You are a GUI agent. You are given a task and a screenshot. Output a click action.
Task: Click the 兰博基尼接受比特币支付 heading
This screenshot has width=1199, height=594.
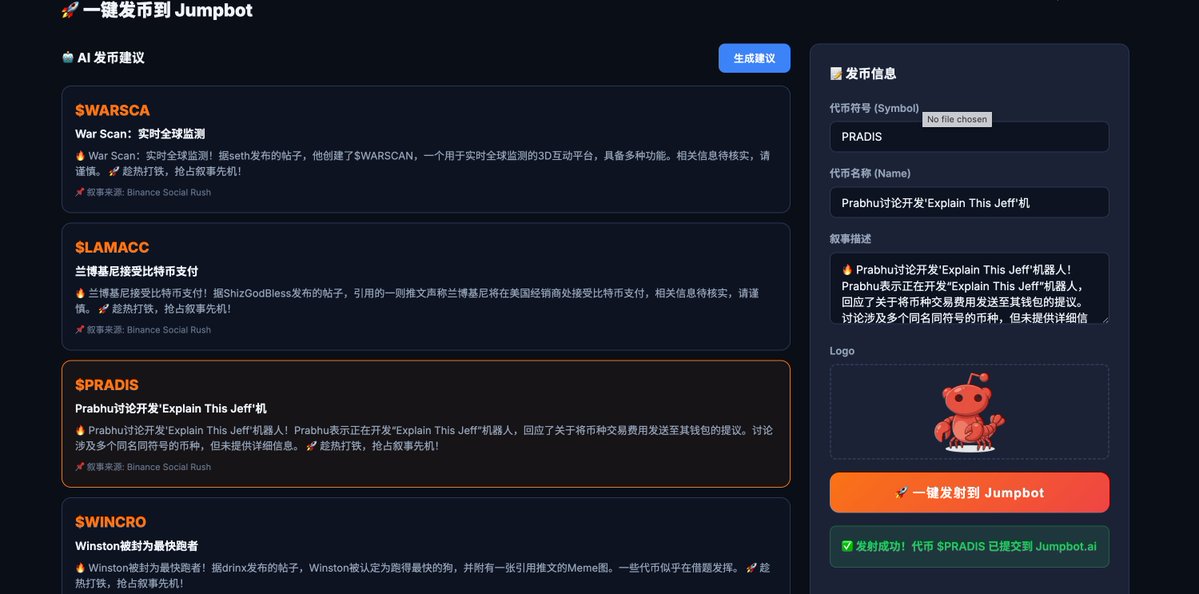tap(136, 271)
